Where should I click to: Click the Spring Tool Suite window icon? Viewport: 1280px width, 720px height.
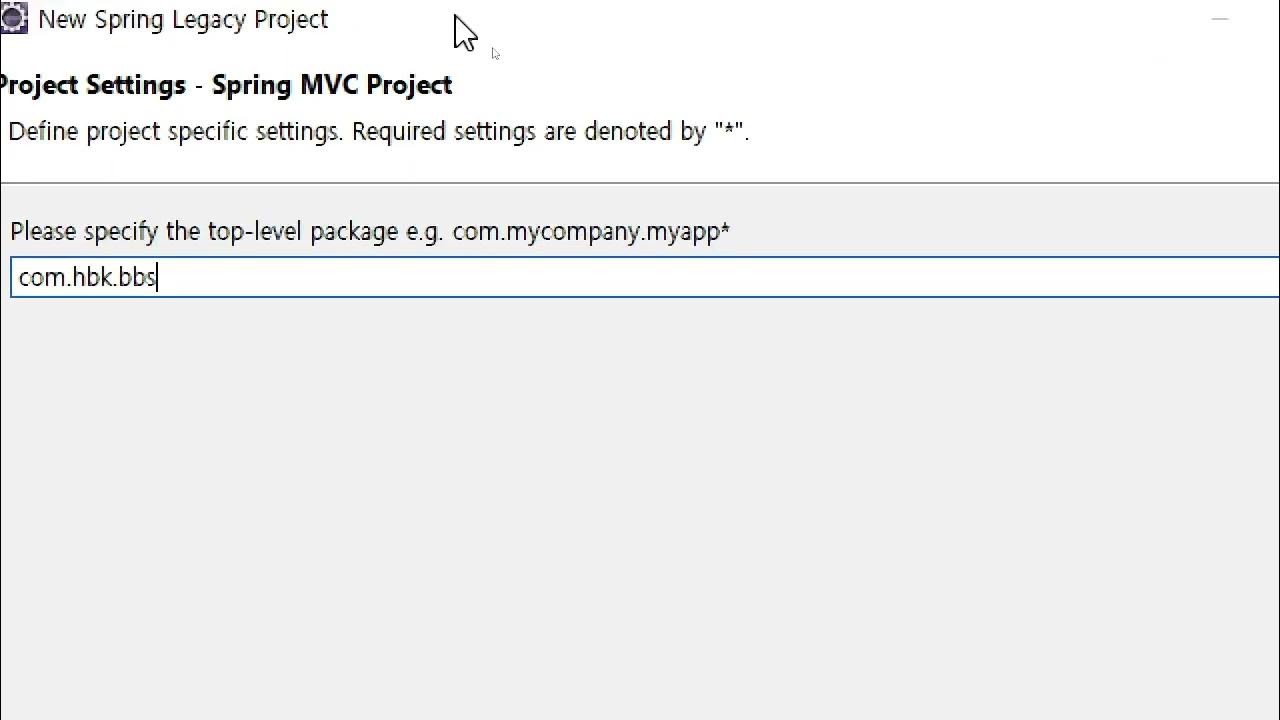pyautogui.click(x=13, y=19)
